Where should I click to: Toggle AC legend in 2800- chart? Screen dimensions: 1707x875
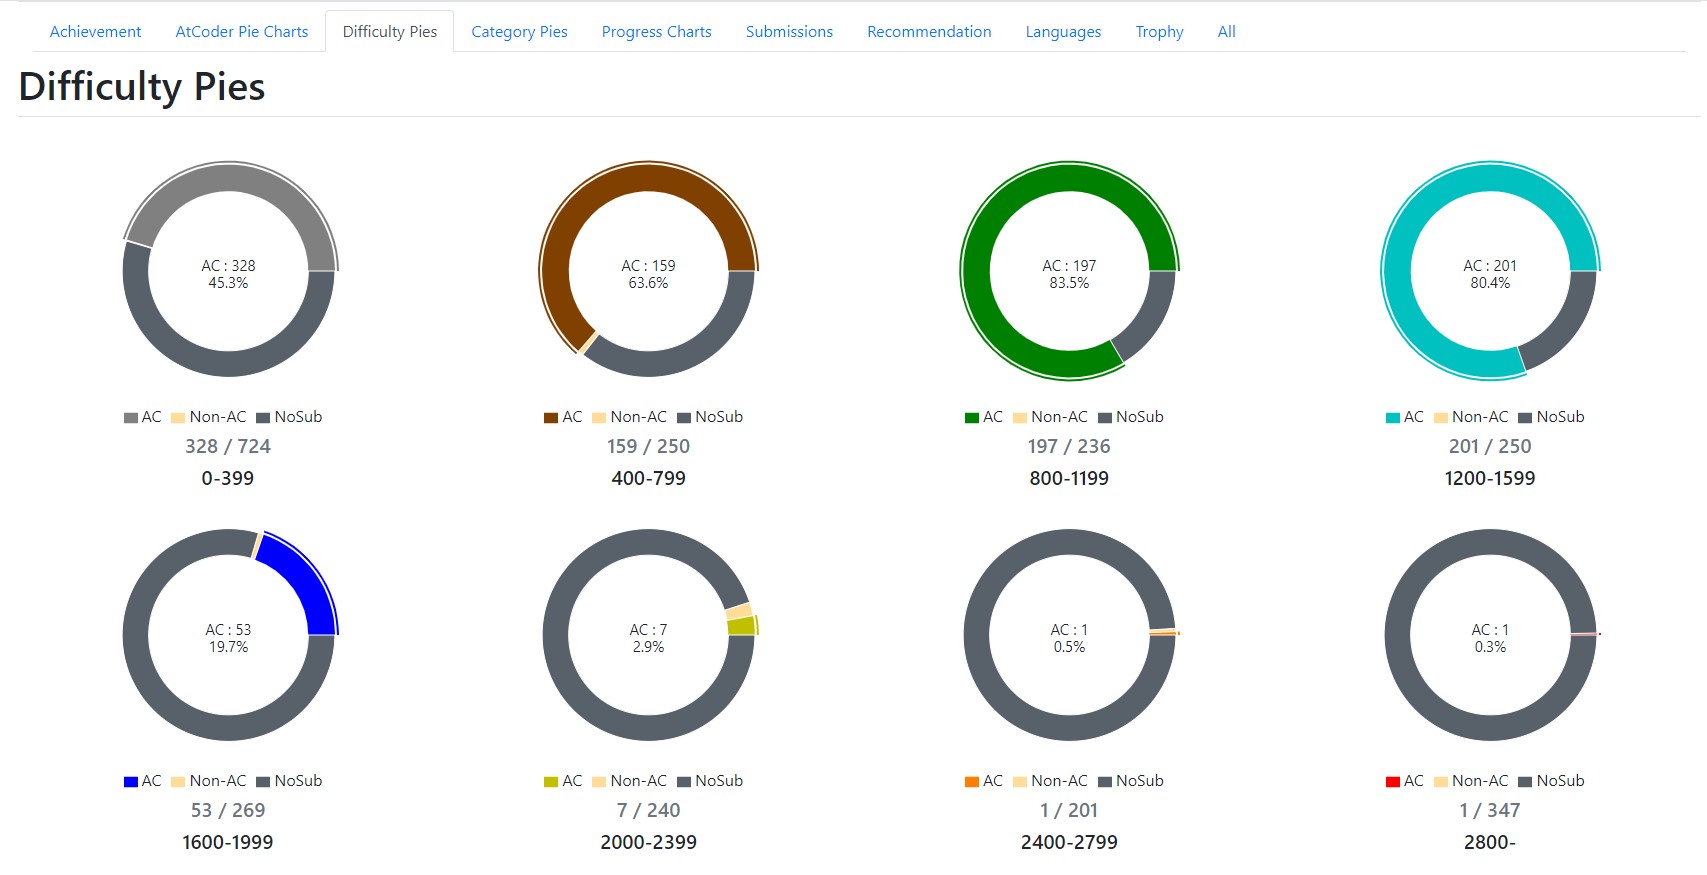tap(1405, 781)
